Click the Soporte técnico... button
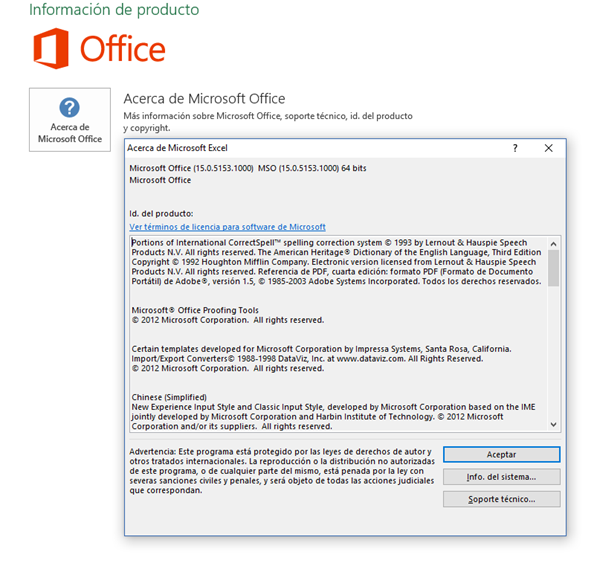 [x=501, y=498]
